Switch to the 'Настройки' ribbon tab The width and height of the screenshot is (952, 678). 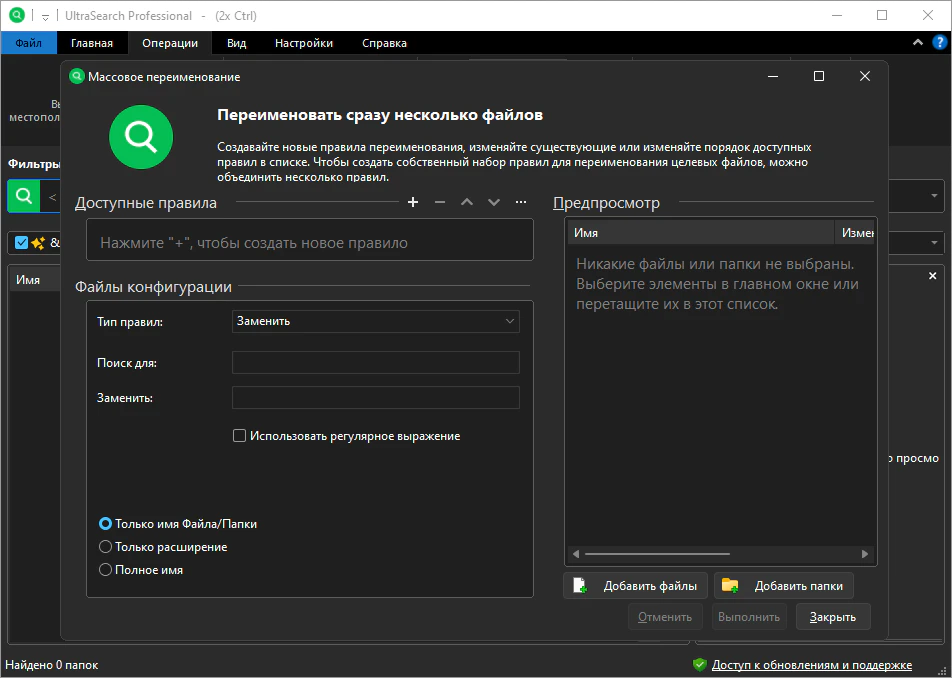pos(304,43)
